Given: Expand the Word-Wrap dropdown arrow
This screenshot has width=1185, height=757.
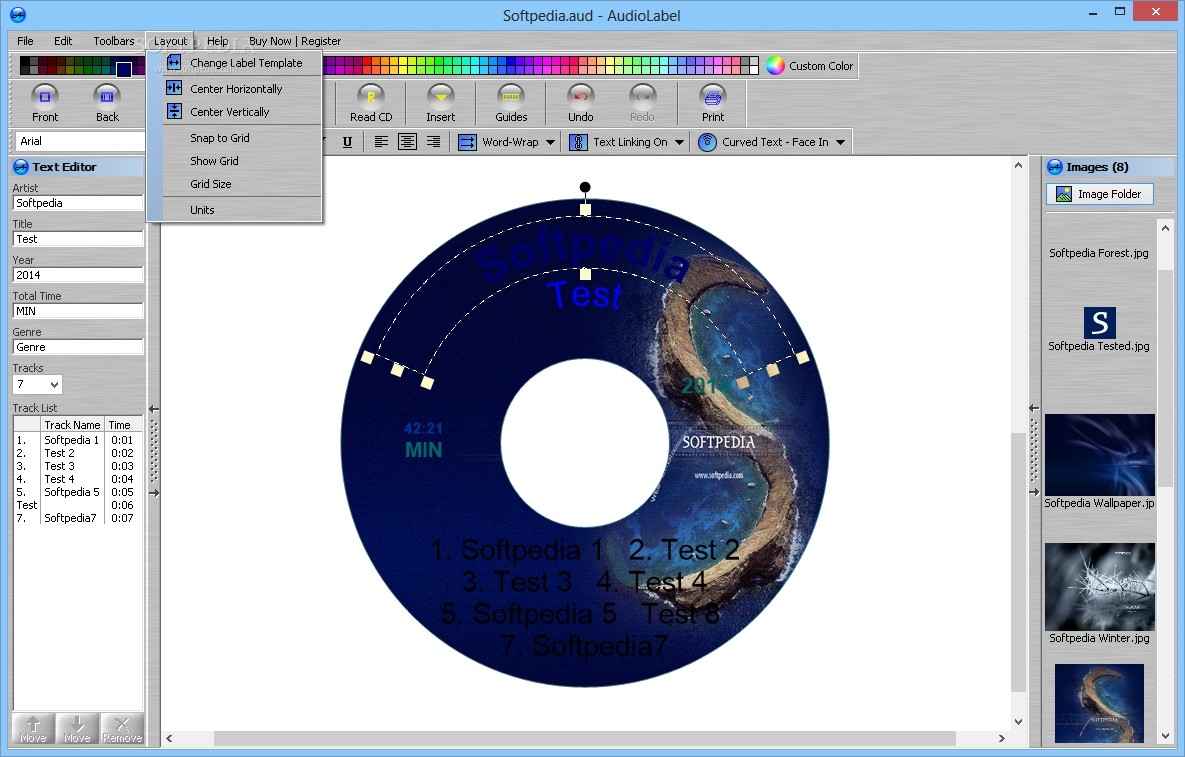Looking at the screenshot, I should click(x=550, y=142).
